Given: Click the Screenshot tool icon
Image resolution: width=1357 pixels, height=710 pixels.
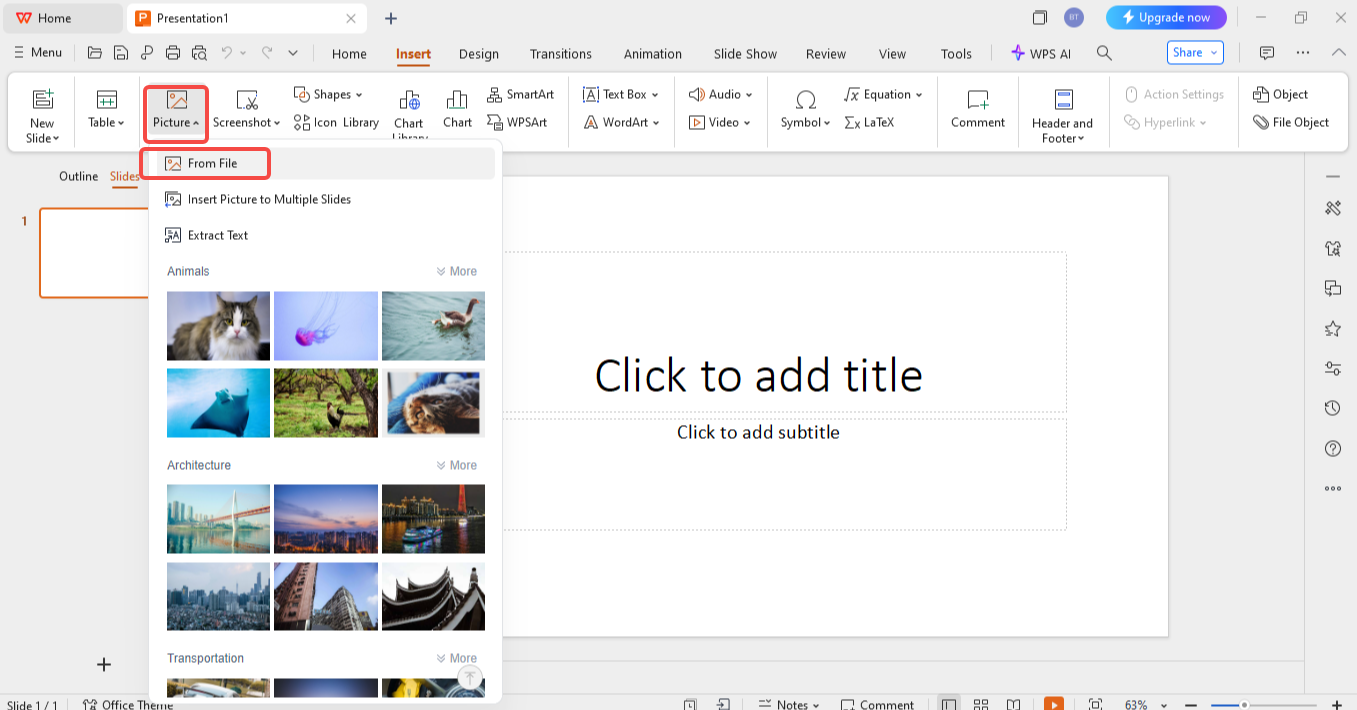Looking at the screenshot, I should (x=246, y=100).
